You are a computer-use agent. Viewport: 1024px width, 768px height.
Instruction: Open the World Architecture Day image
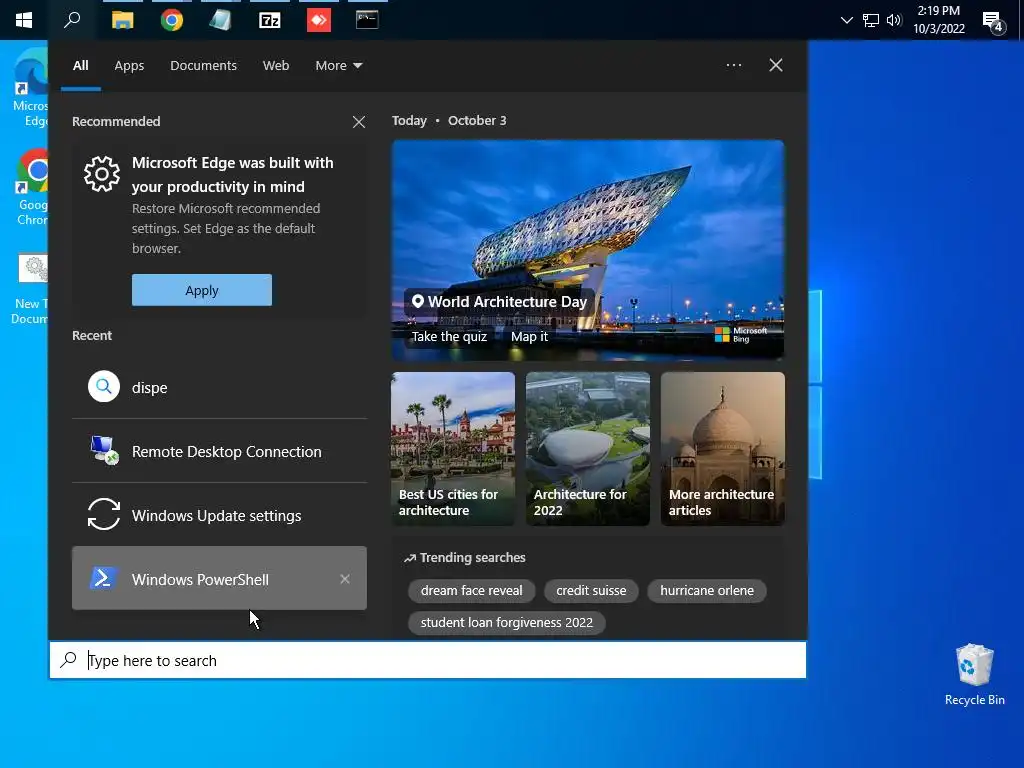(588, 250)
